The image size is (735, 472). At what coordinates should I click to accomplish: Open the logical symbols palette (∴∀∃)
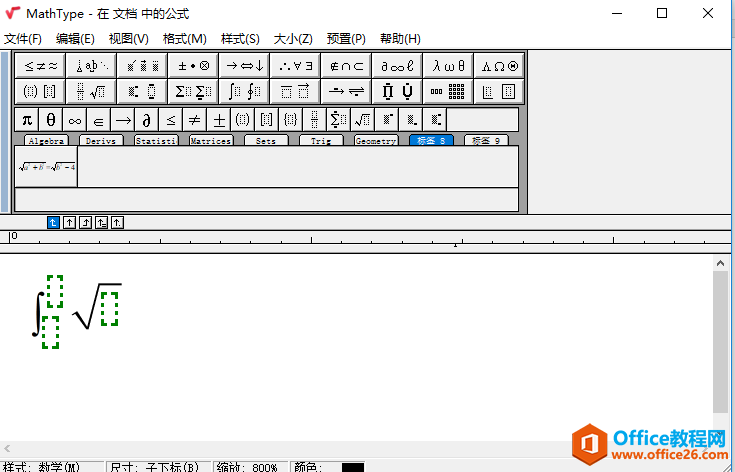tap(295, 66)
